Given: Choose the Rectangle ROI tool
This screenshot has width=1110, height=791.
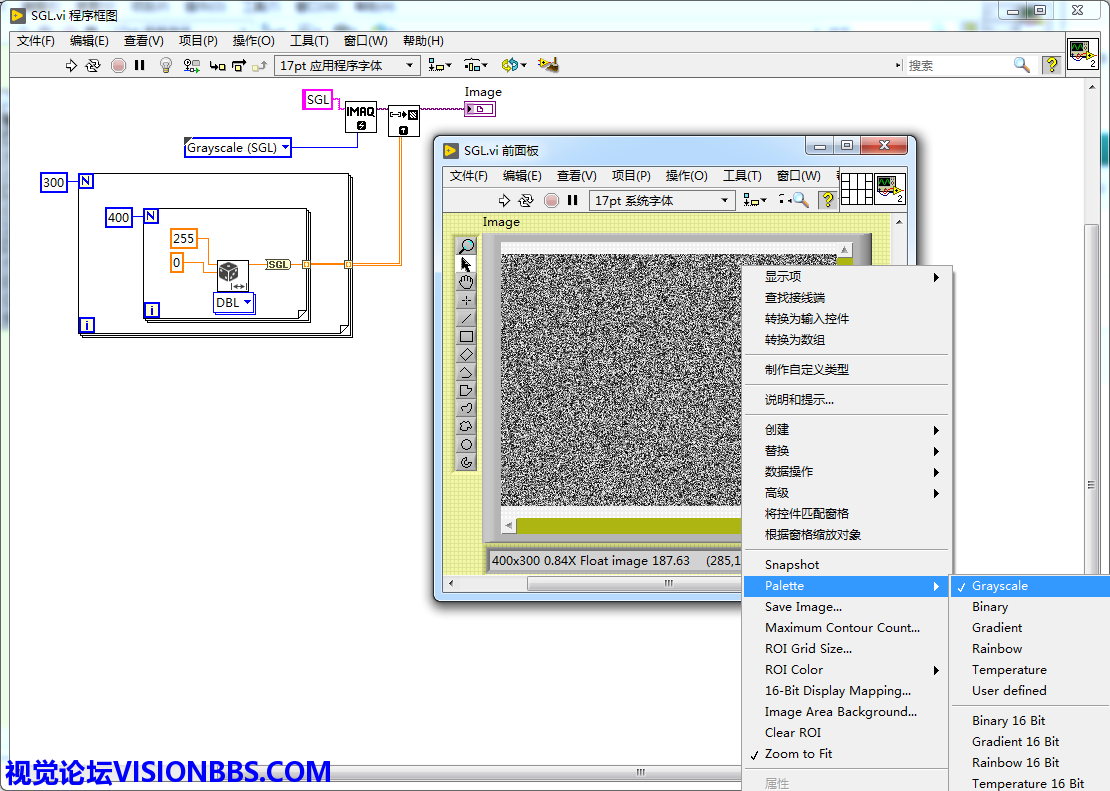Looking at the screenshot, I should point(466,337).
